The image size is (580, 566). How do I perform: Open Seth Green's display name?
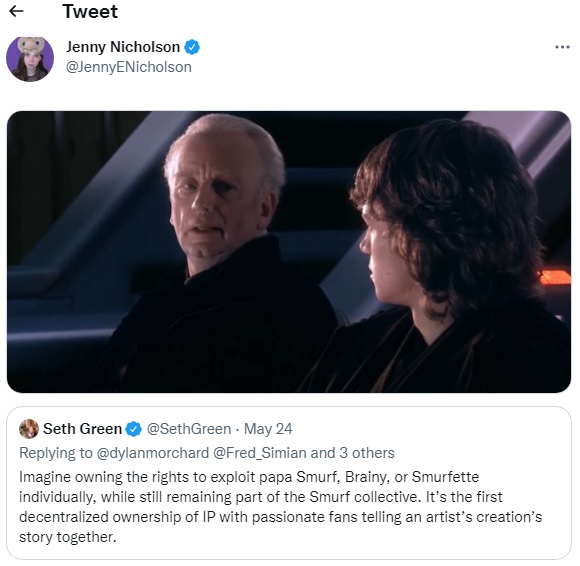pos(82,429)
